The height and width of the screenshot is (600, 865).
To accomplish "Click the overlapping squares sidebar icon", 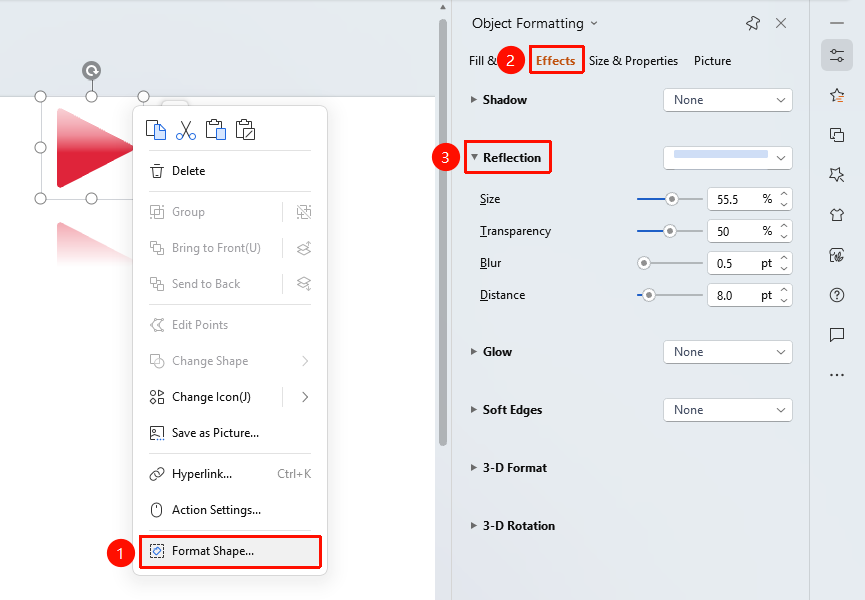I will click(837, 135).
